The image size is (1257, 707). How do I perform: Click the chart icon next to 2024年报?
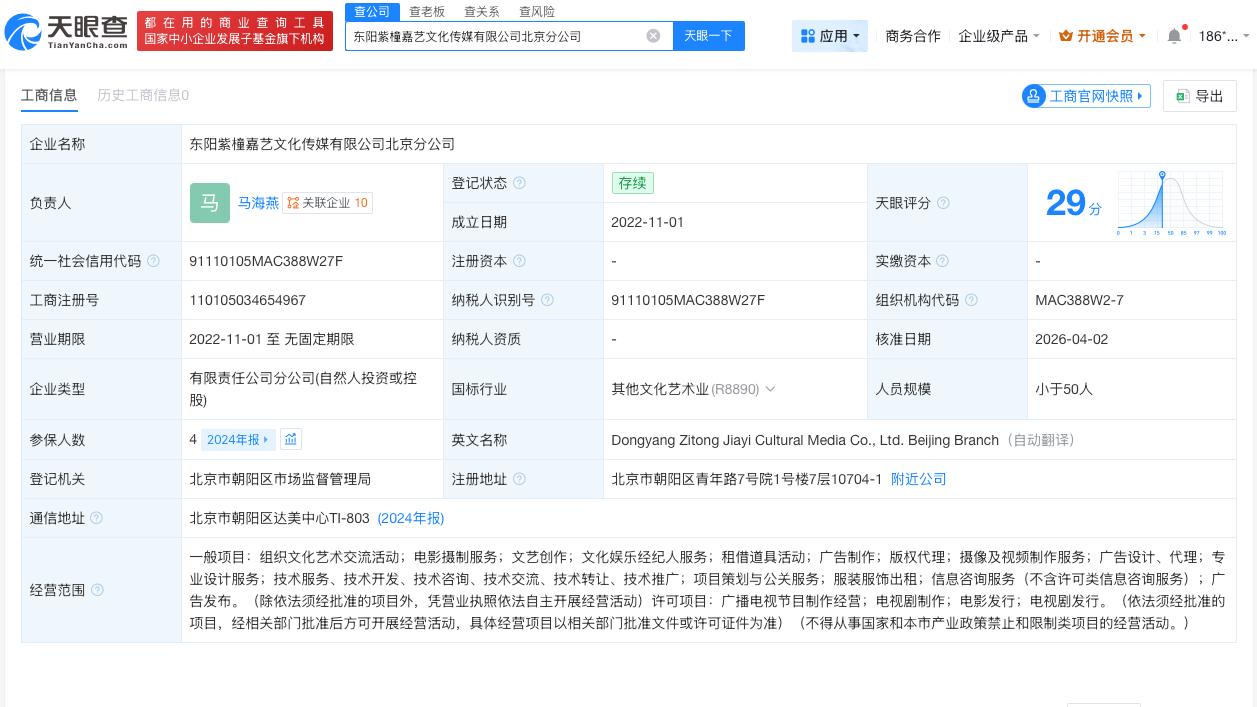[291, 439]
